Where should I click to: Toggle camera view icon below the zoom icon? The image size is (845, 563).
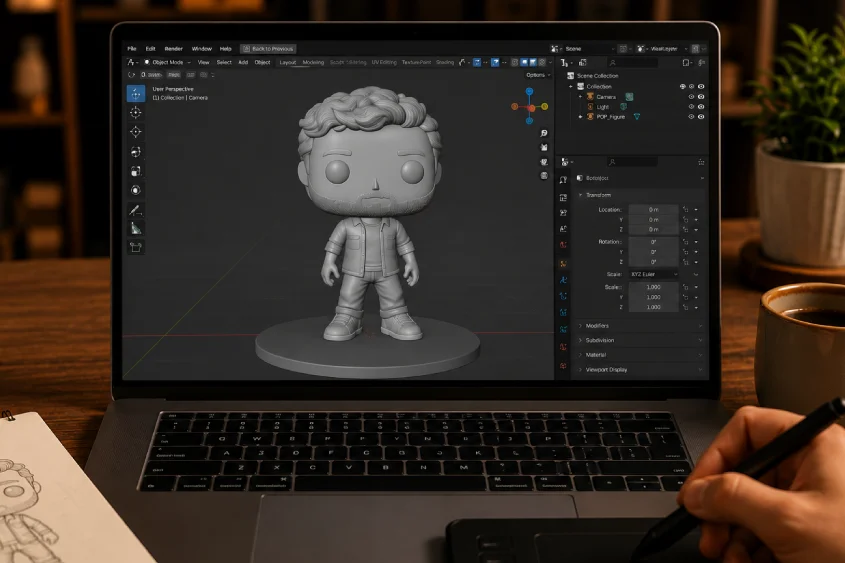click(x=544, y=147)
